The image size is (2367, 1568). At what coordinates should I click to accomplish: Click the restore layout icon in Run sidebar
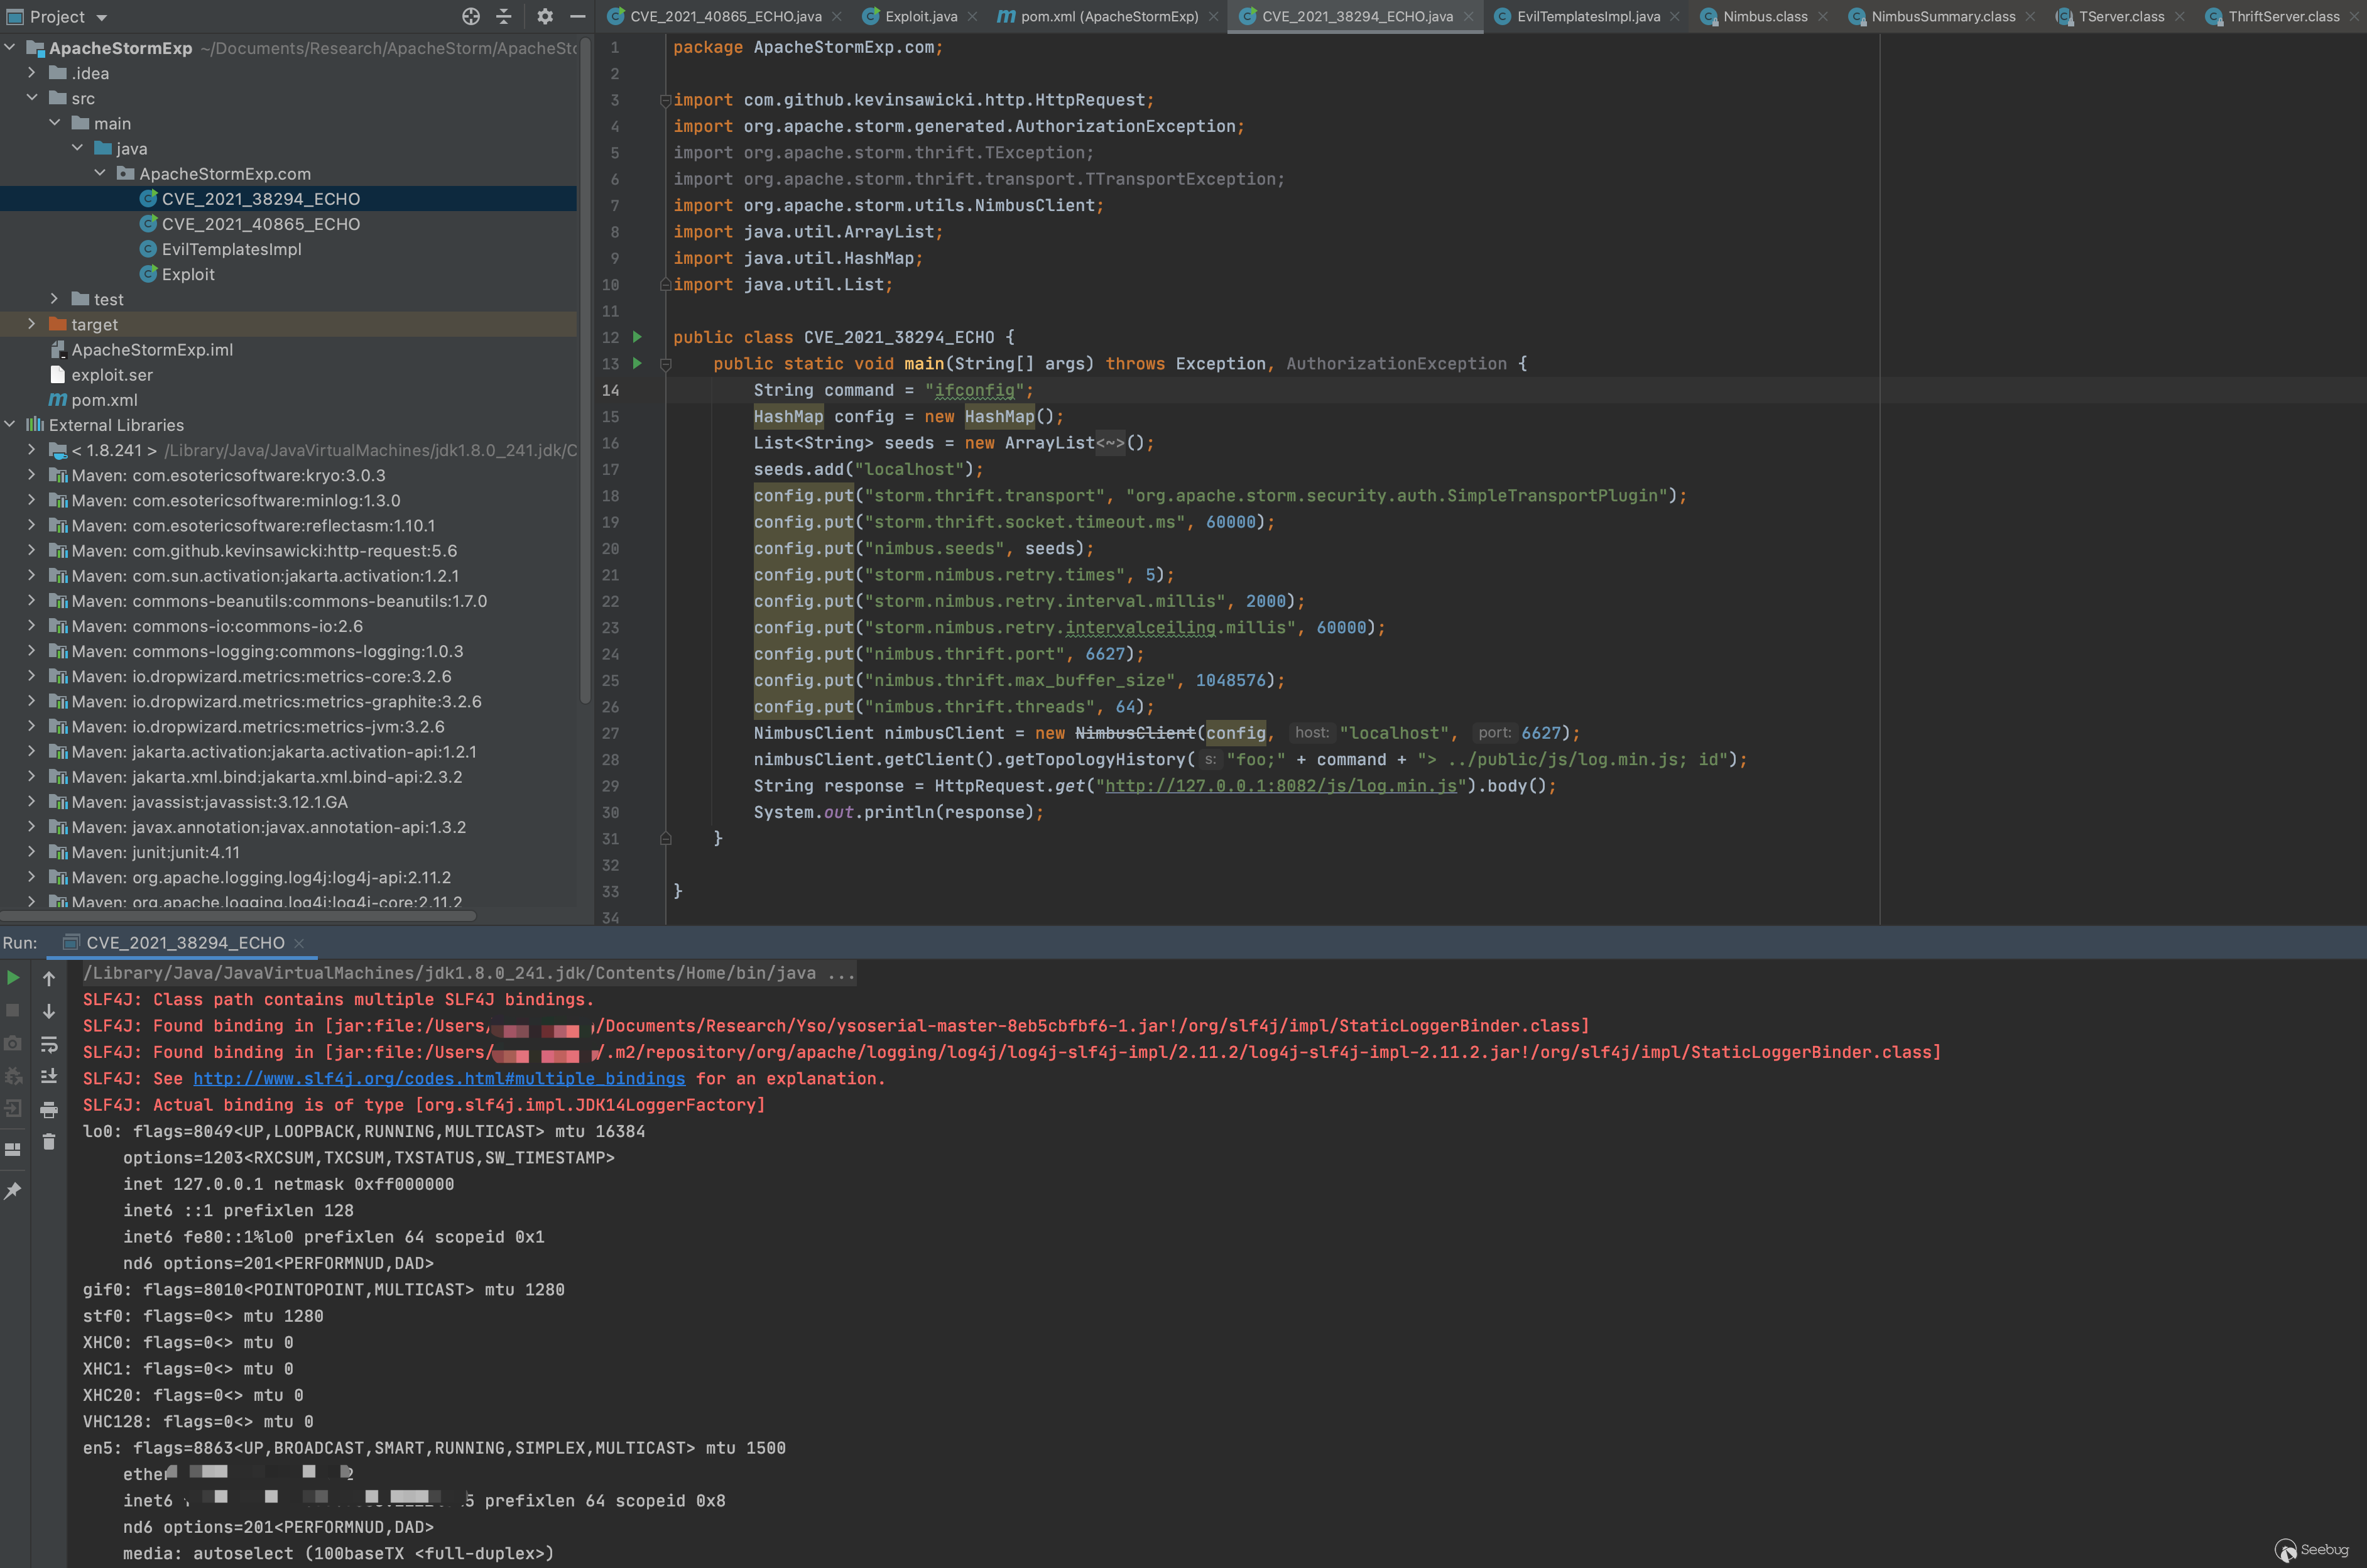[x=13, y=1150]
